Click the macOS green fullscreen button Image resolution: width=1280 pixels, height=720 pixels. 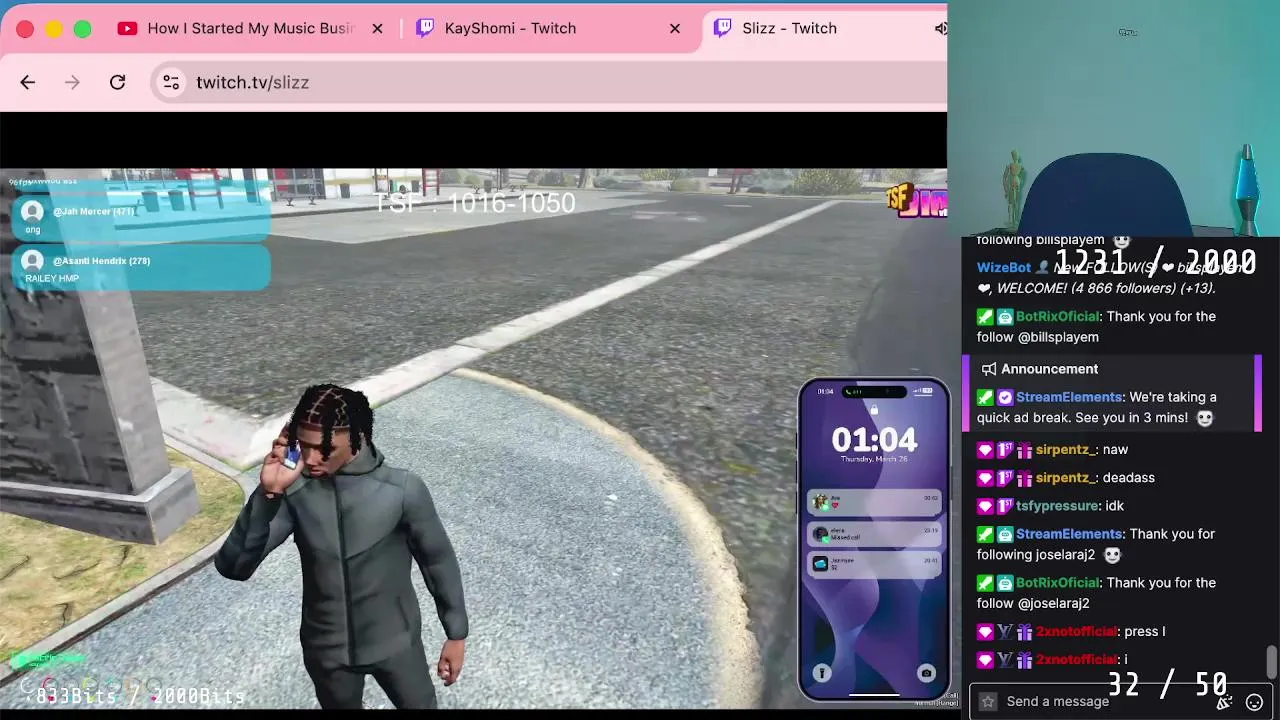point(83,29)
